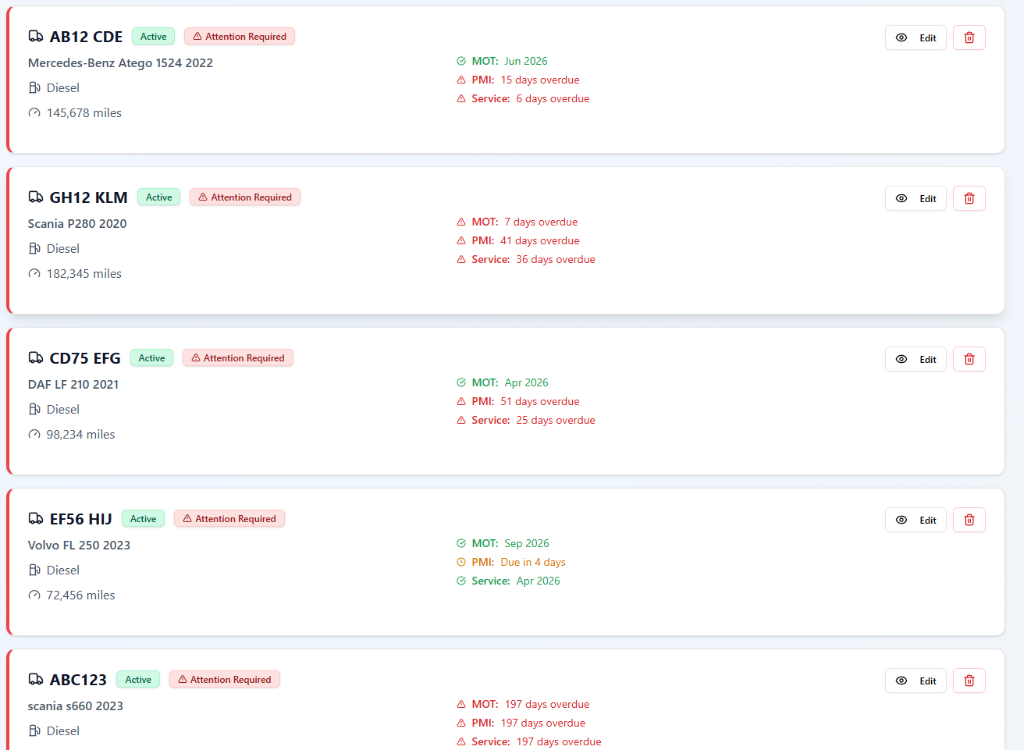Delete vehicle CD75 EFG with trash icon
The image size is (1024, 750).
click(x=969, y=359)
